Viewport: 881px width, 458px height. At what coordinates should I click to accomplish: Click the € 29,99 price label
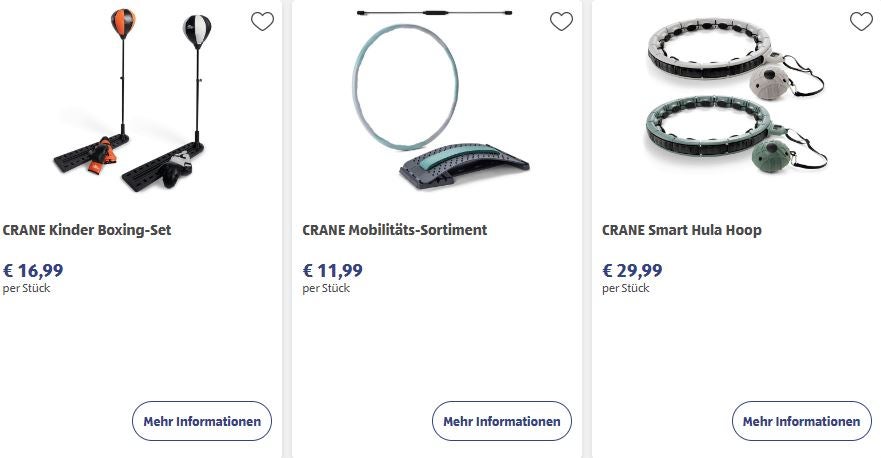coord(632,270)
